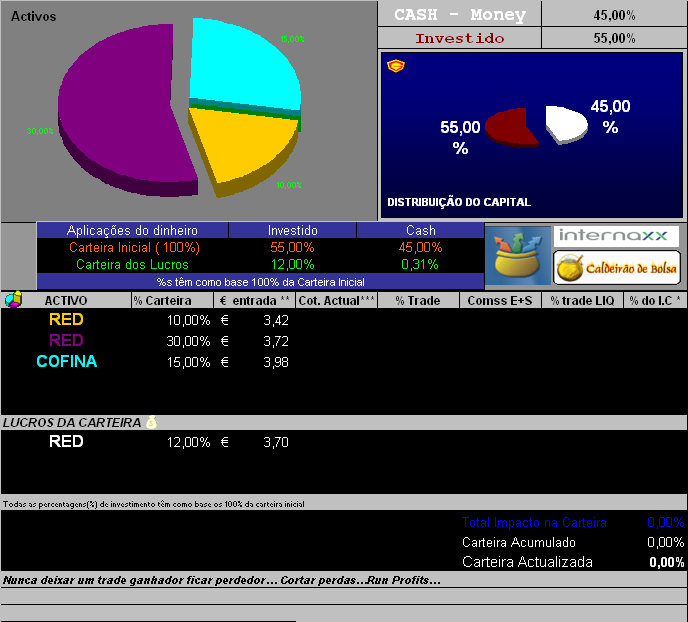Click the dark red 55,00% capital slice
Image resolution: width=688 pixels, height=622 pixels.
click(510, 127)
